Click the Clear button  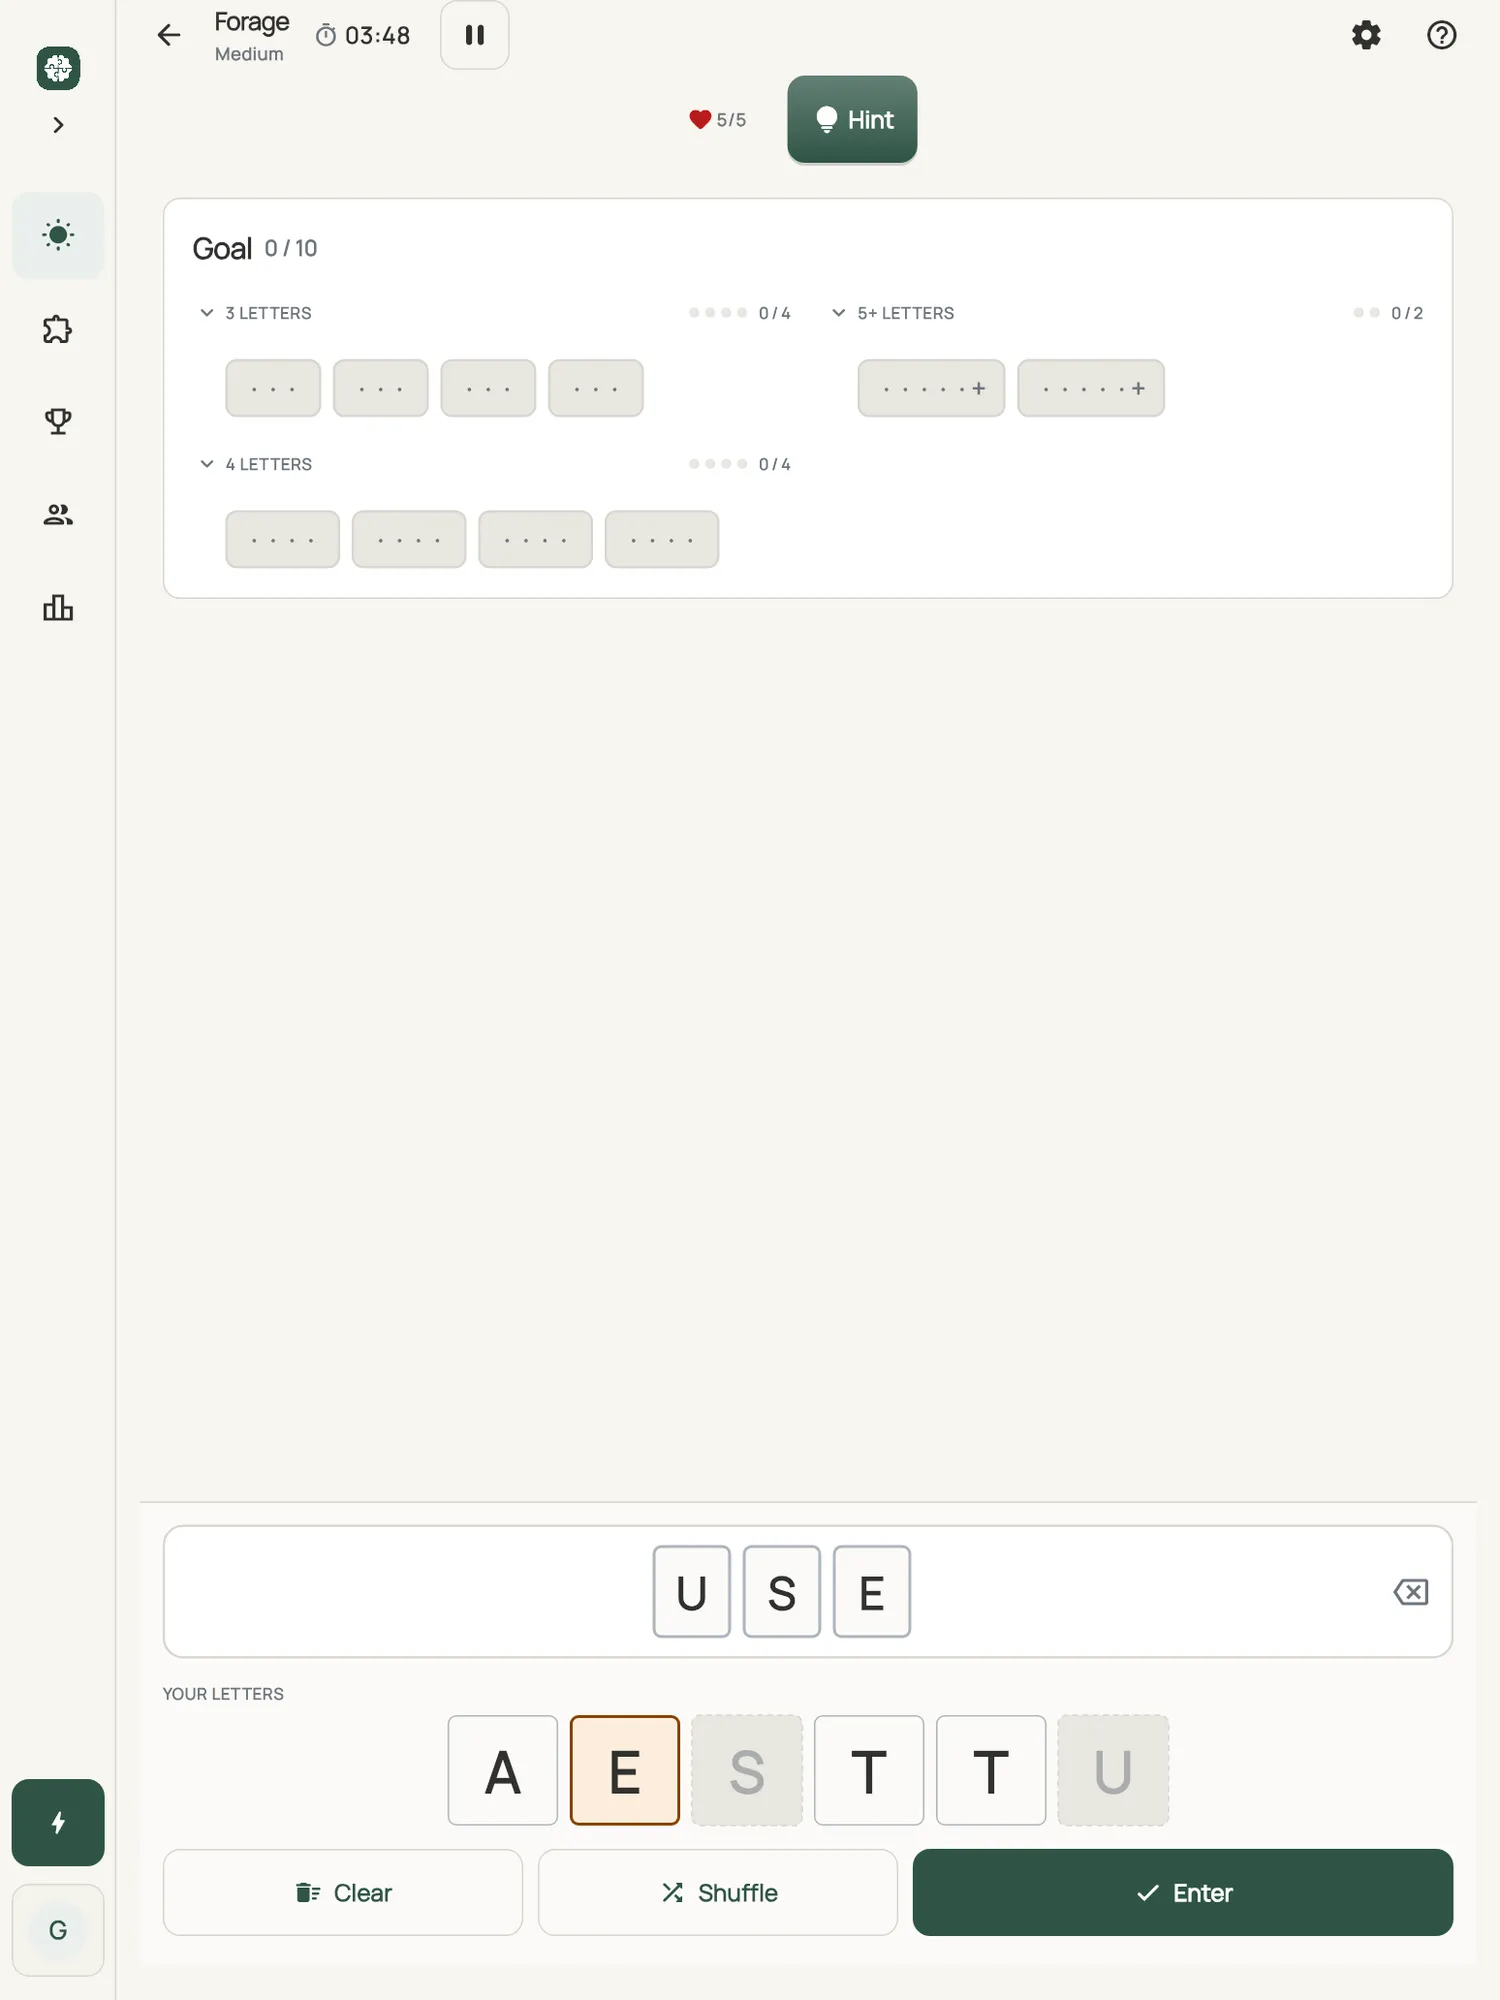(343, 1892)
